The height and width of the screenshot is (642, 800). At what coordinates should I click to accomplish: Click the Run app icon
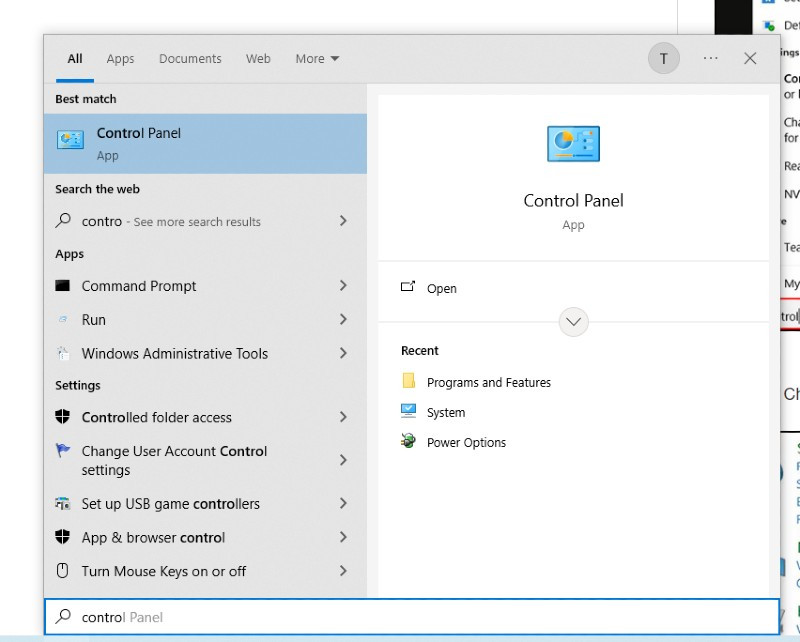pyautogui.click(x=62, y=319)
